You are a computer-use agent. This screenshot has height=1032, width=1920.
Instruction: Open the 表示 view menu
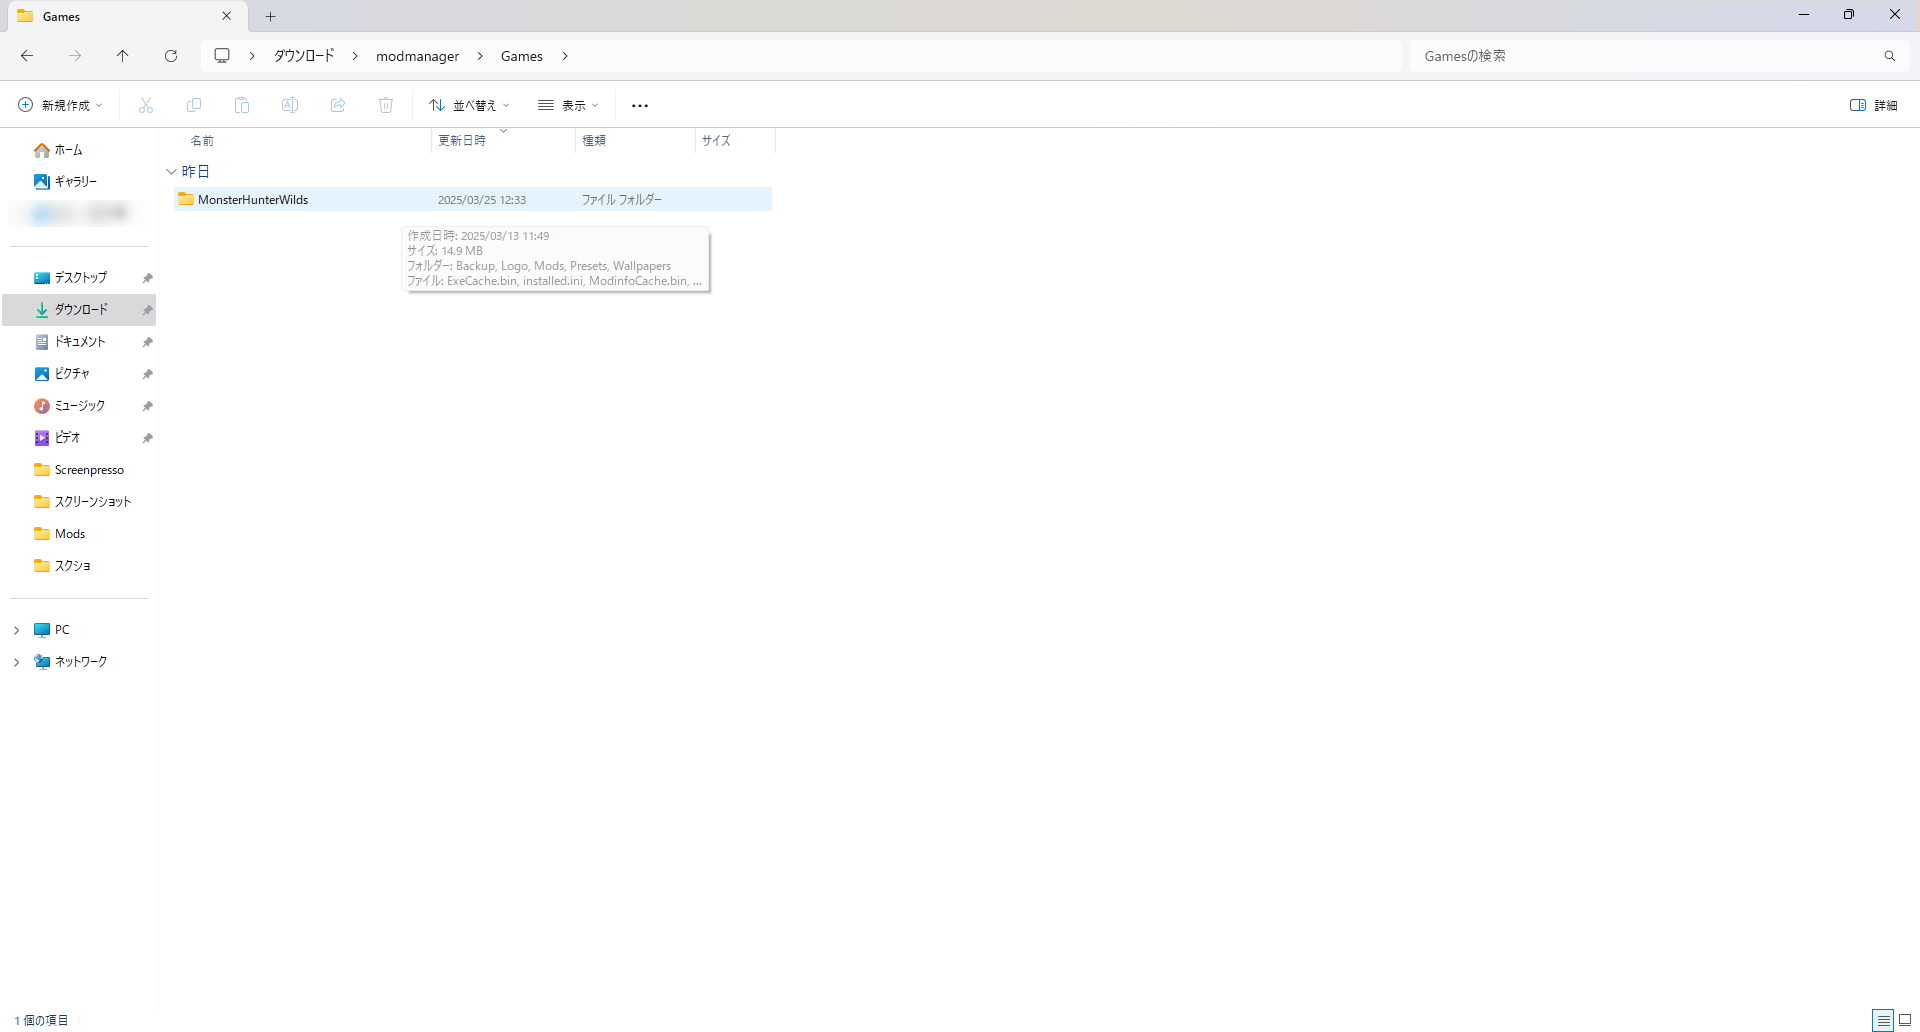click(568, 105)
